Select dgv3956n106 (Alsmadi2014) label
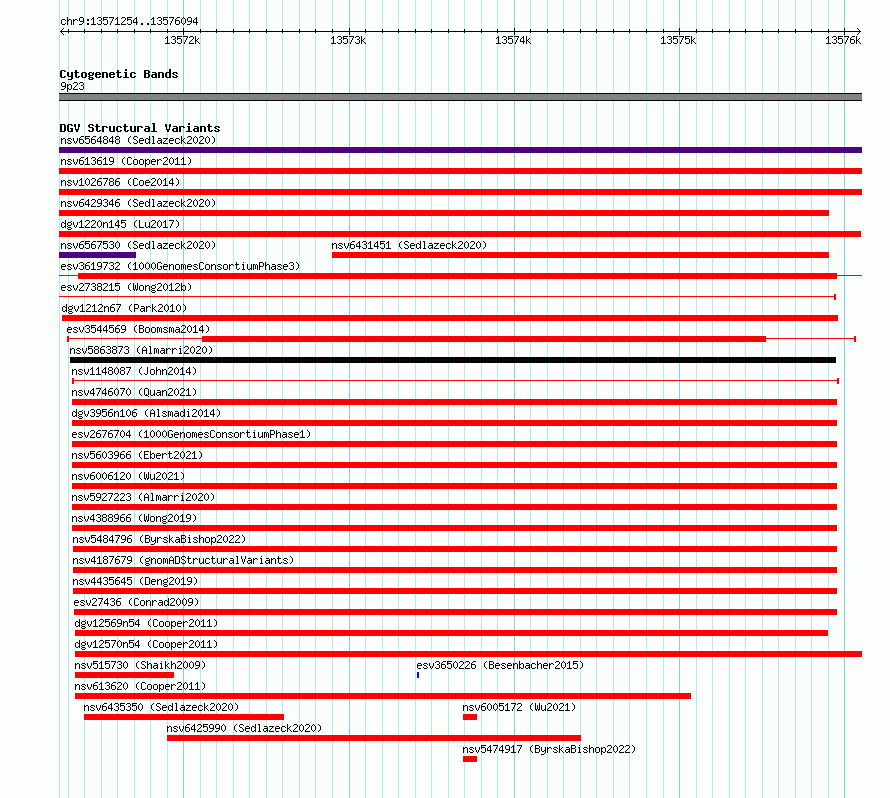Screen dimensions: 890x798 click(146, 413)
